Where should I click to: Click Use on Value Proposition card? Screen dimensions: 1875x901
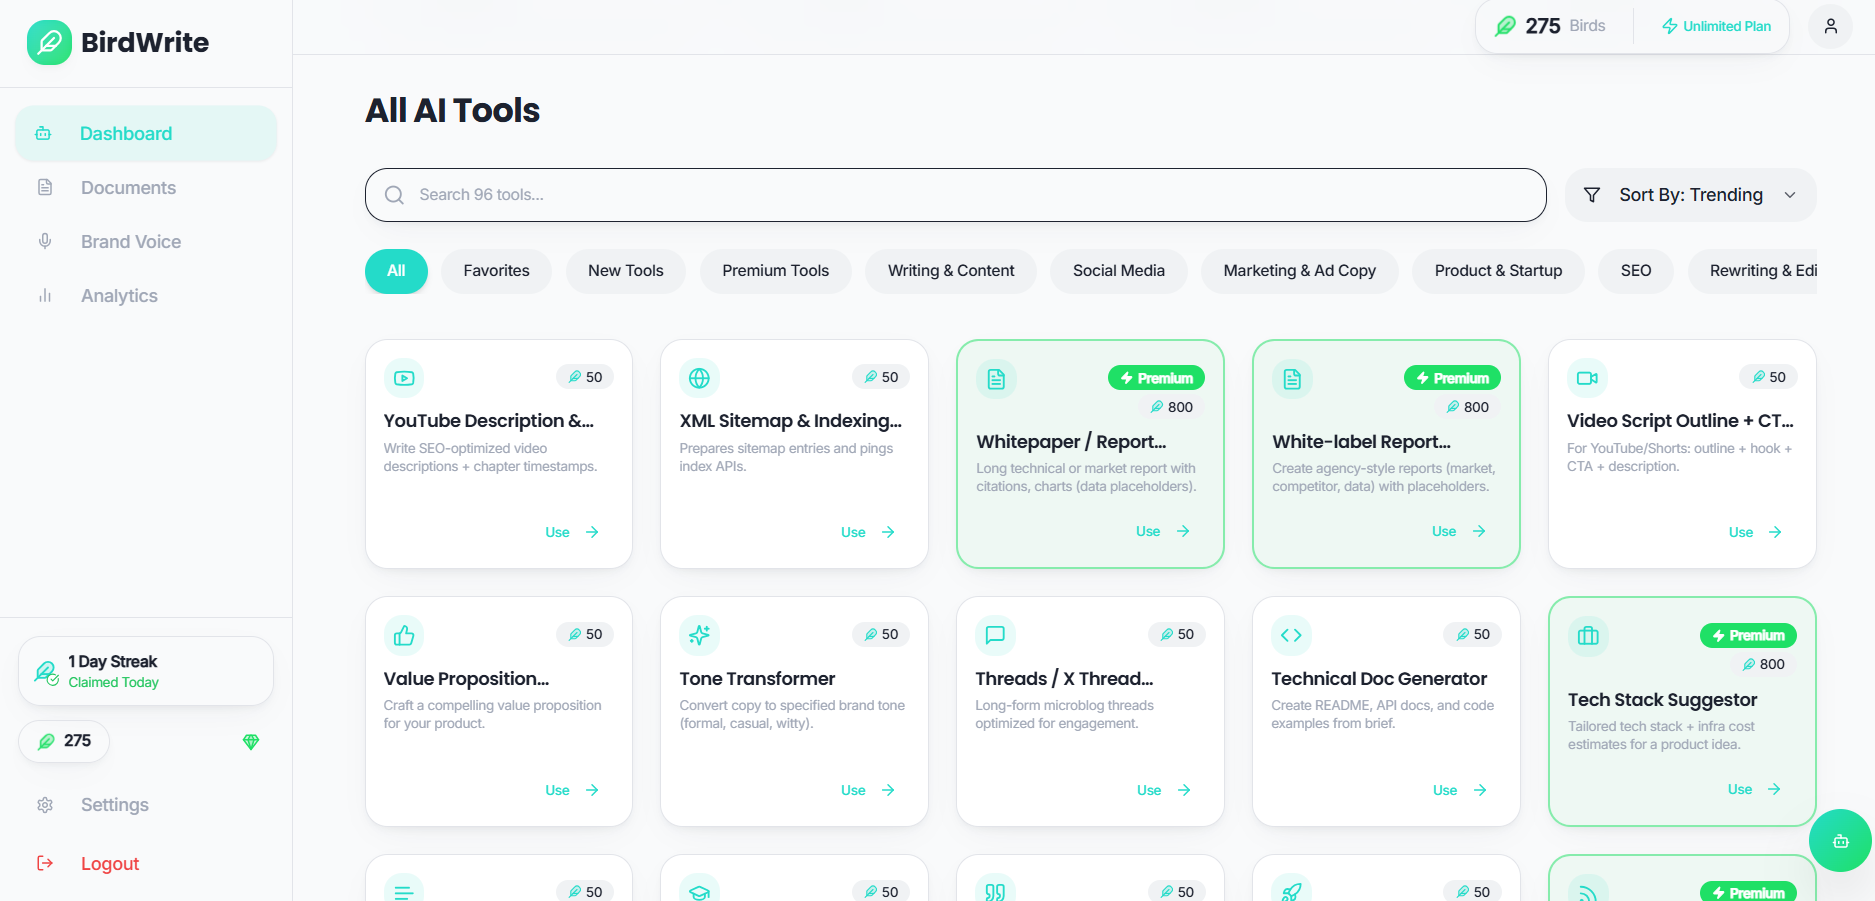click(x=572, y=790)
